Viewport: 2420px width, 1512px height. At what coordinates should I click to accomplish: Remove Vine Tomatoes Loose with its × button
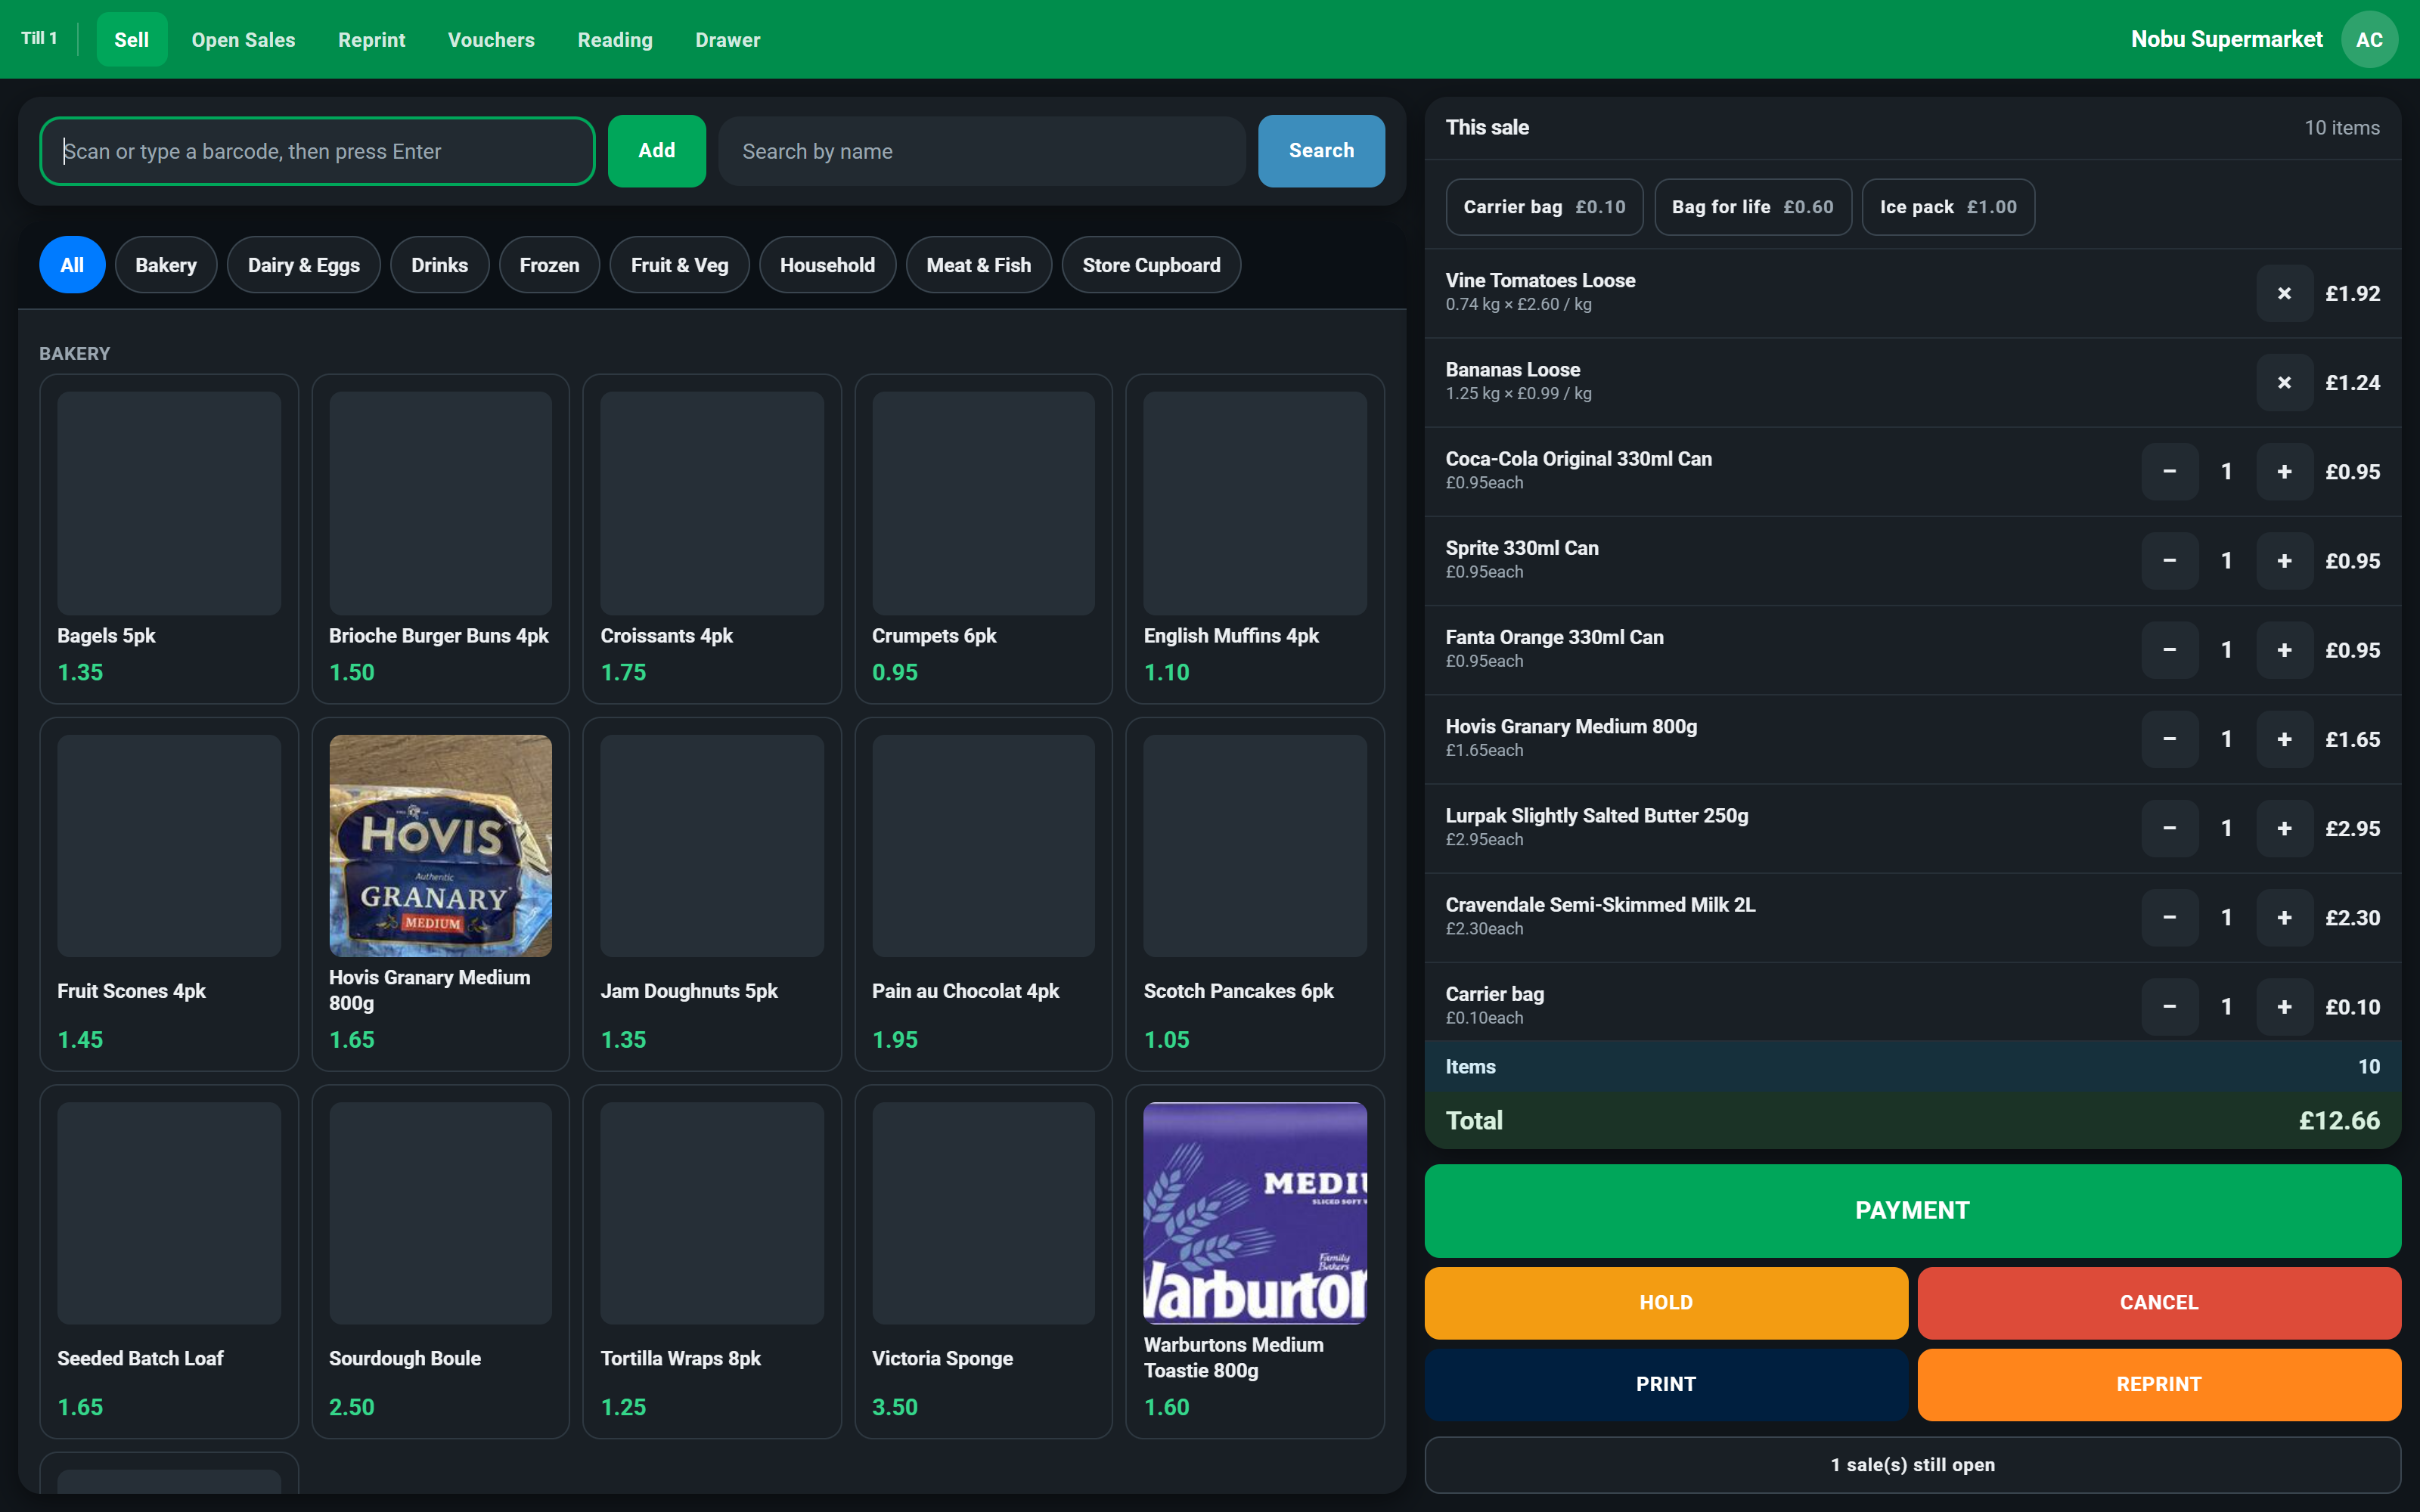2284,293
